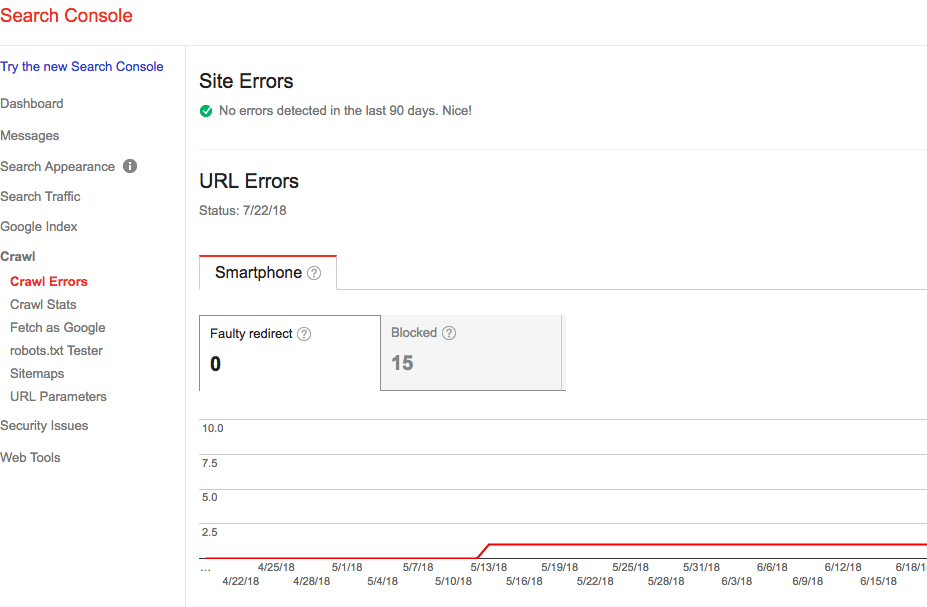
Task: Open the Search Console home heading
Action: pyautogui.click(x=66, y=16)
